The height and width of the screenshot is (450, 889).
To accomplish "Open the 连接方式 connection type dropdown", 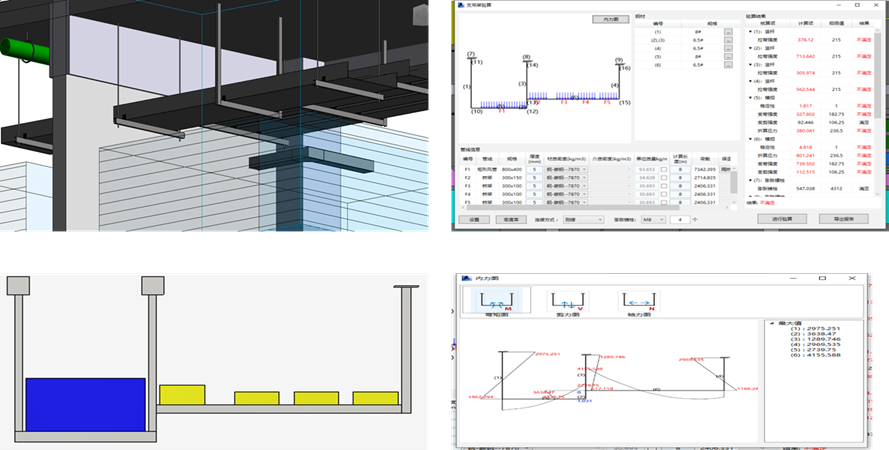I will 583,219.
